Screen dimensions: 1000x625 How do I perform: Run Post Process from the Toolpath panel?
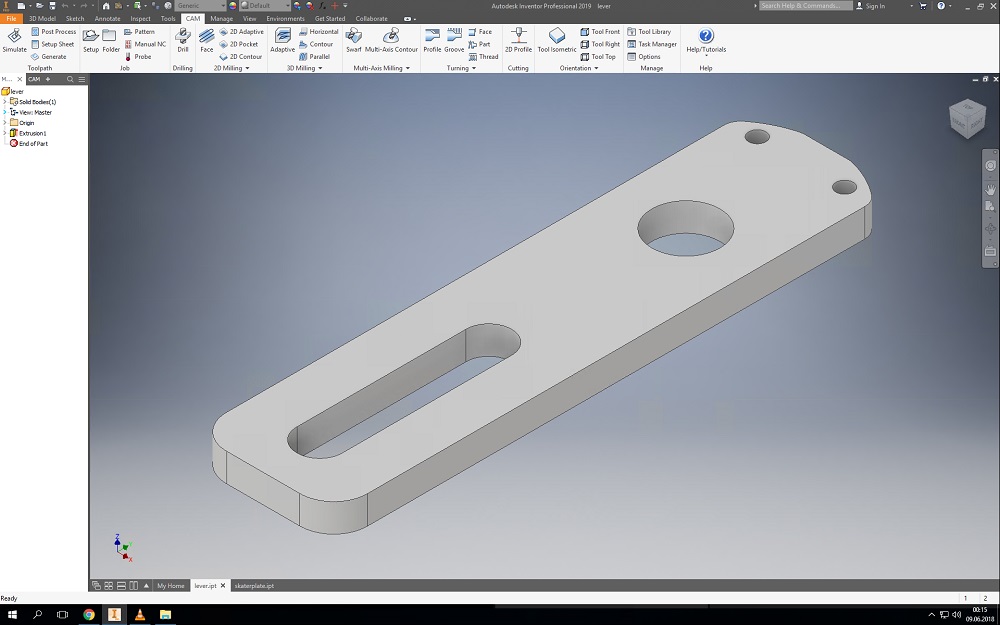coord(54,31)
